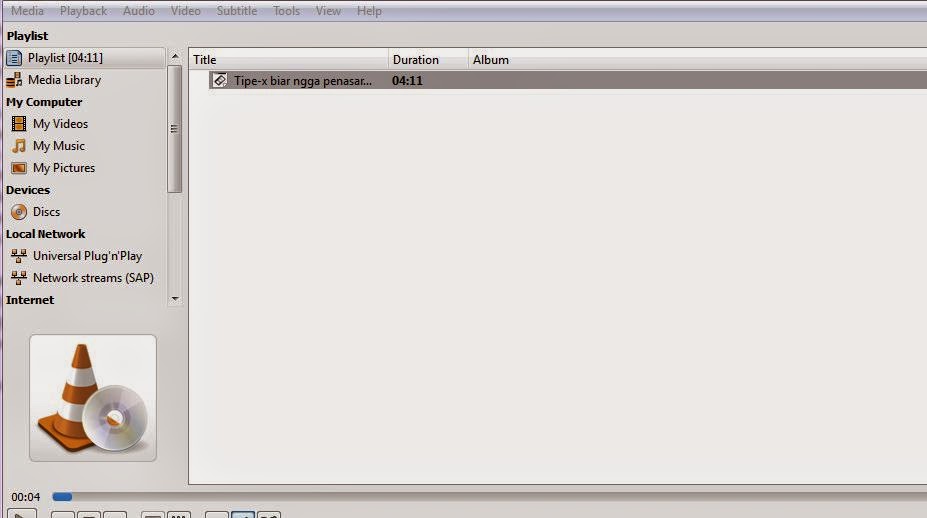Image resolution: width=927 pixels, height=518 pixels.
Task: Open the Help menu
Action: pos(369,11)
